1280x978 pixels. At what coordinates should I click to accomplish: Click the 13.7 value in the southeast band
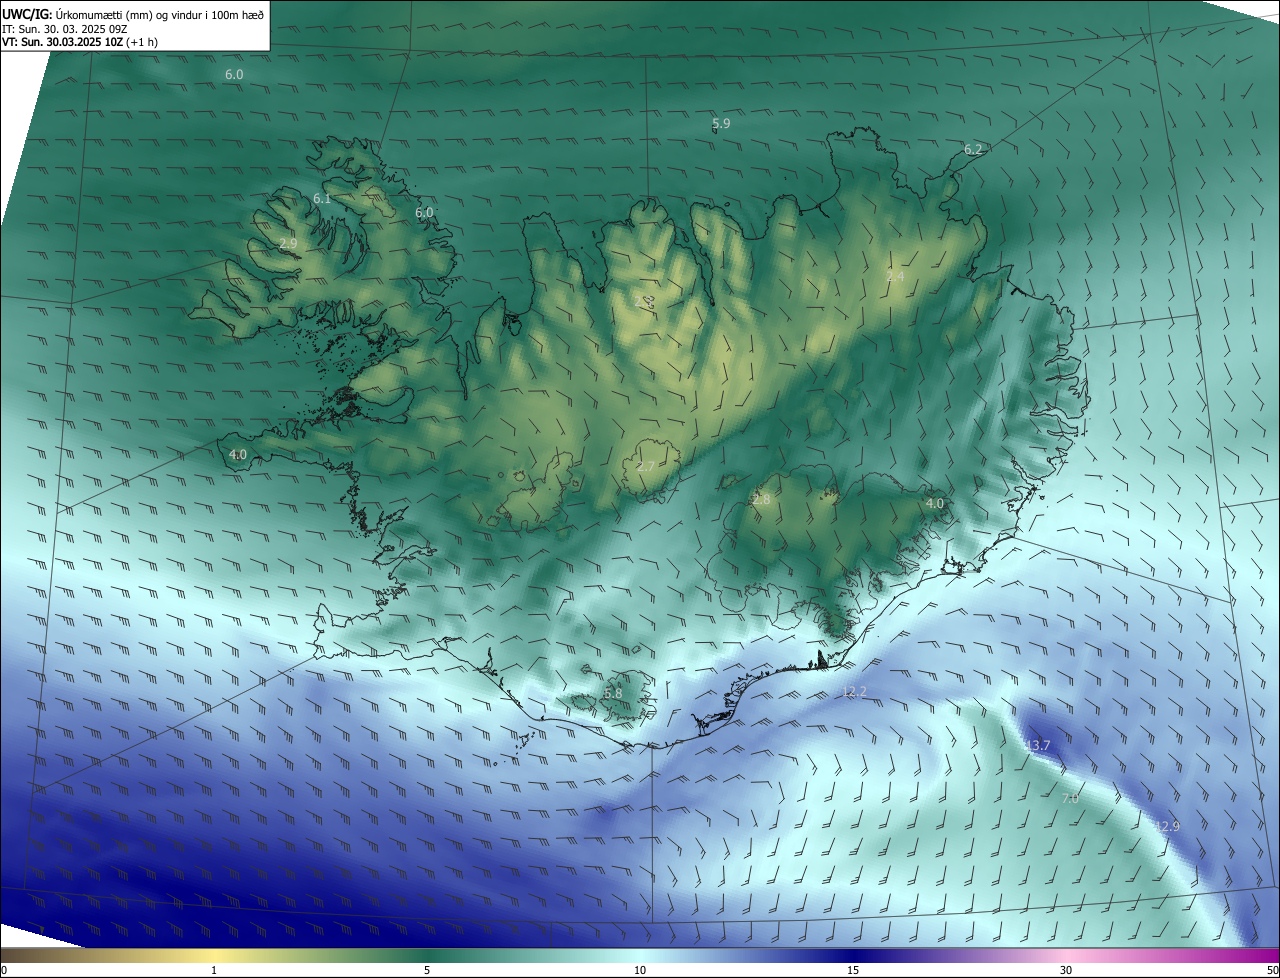pos(1037,746)
